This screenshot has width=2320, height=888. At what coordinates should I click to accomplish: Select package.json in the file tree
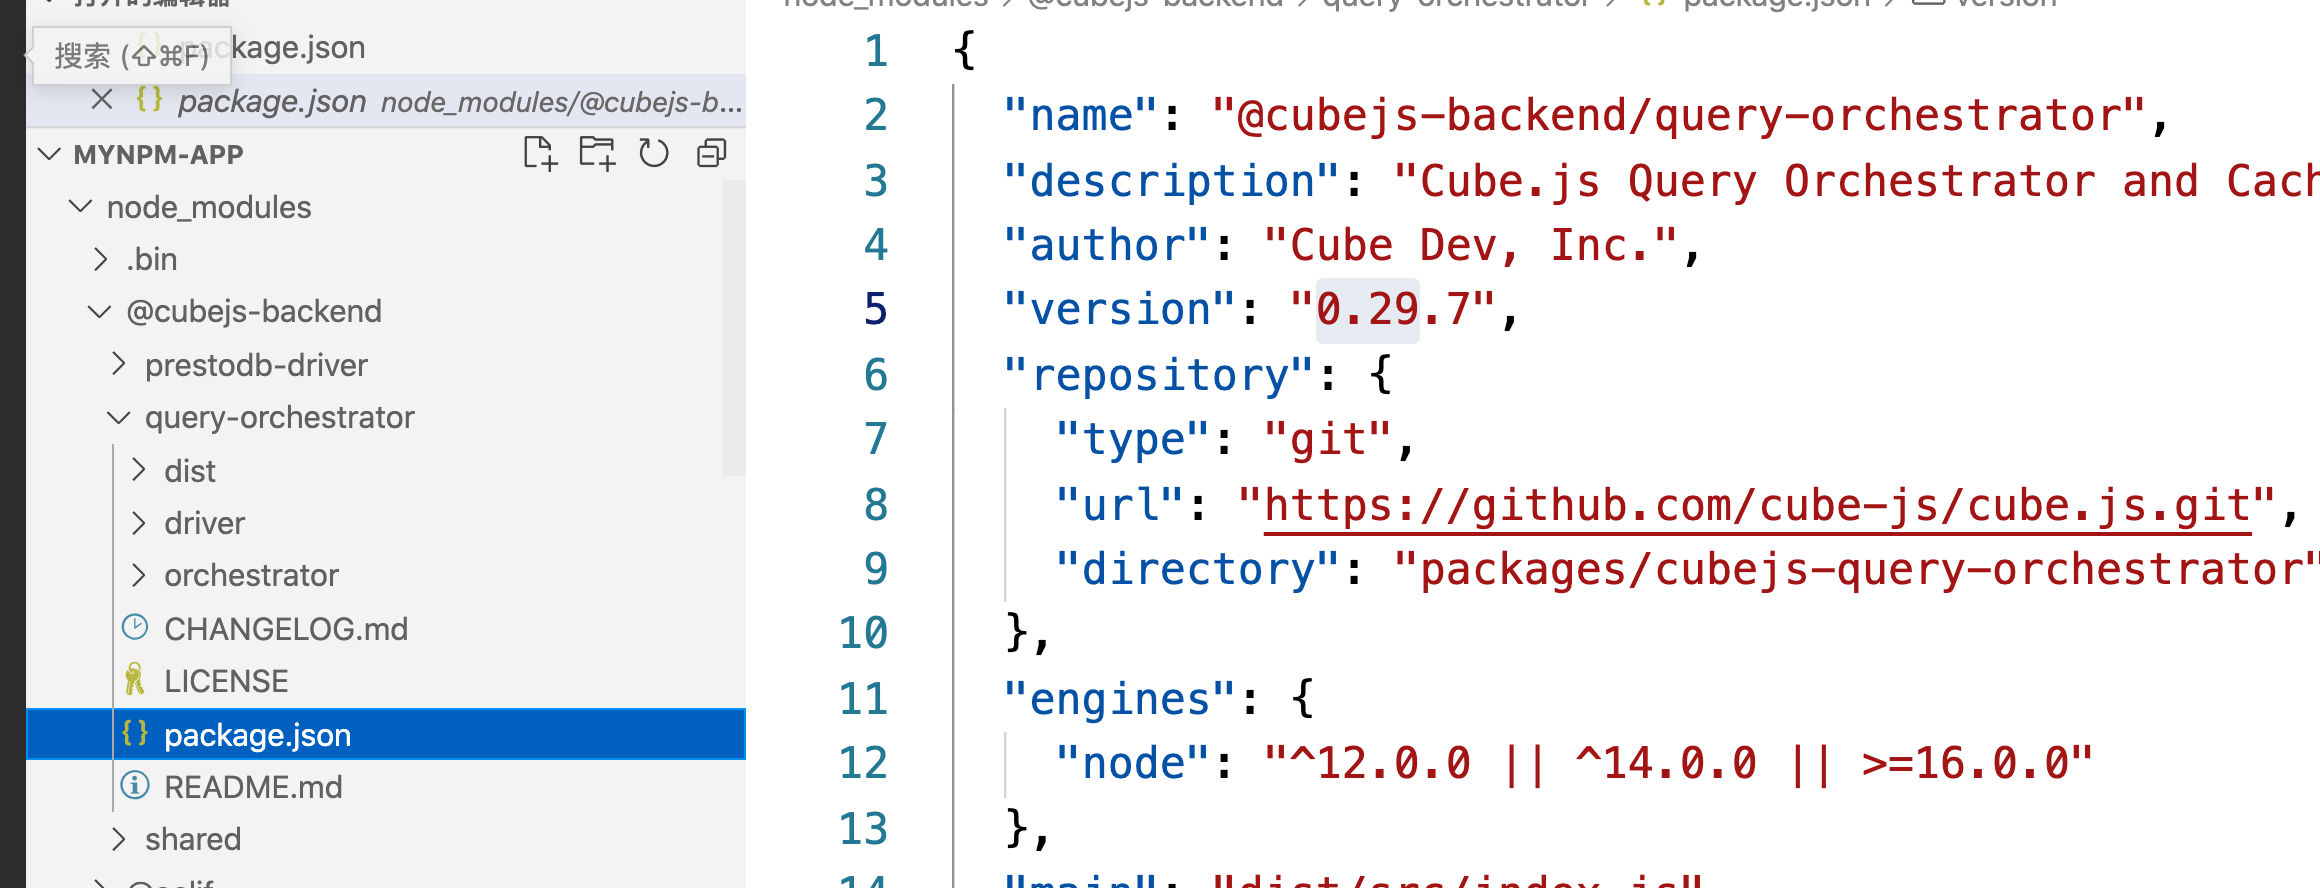tap(386, 734)
